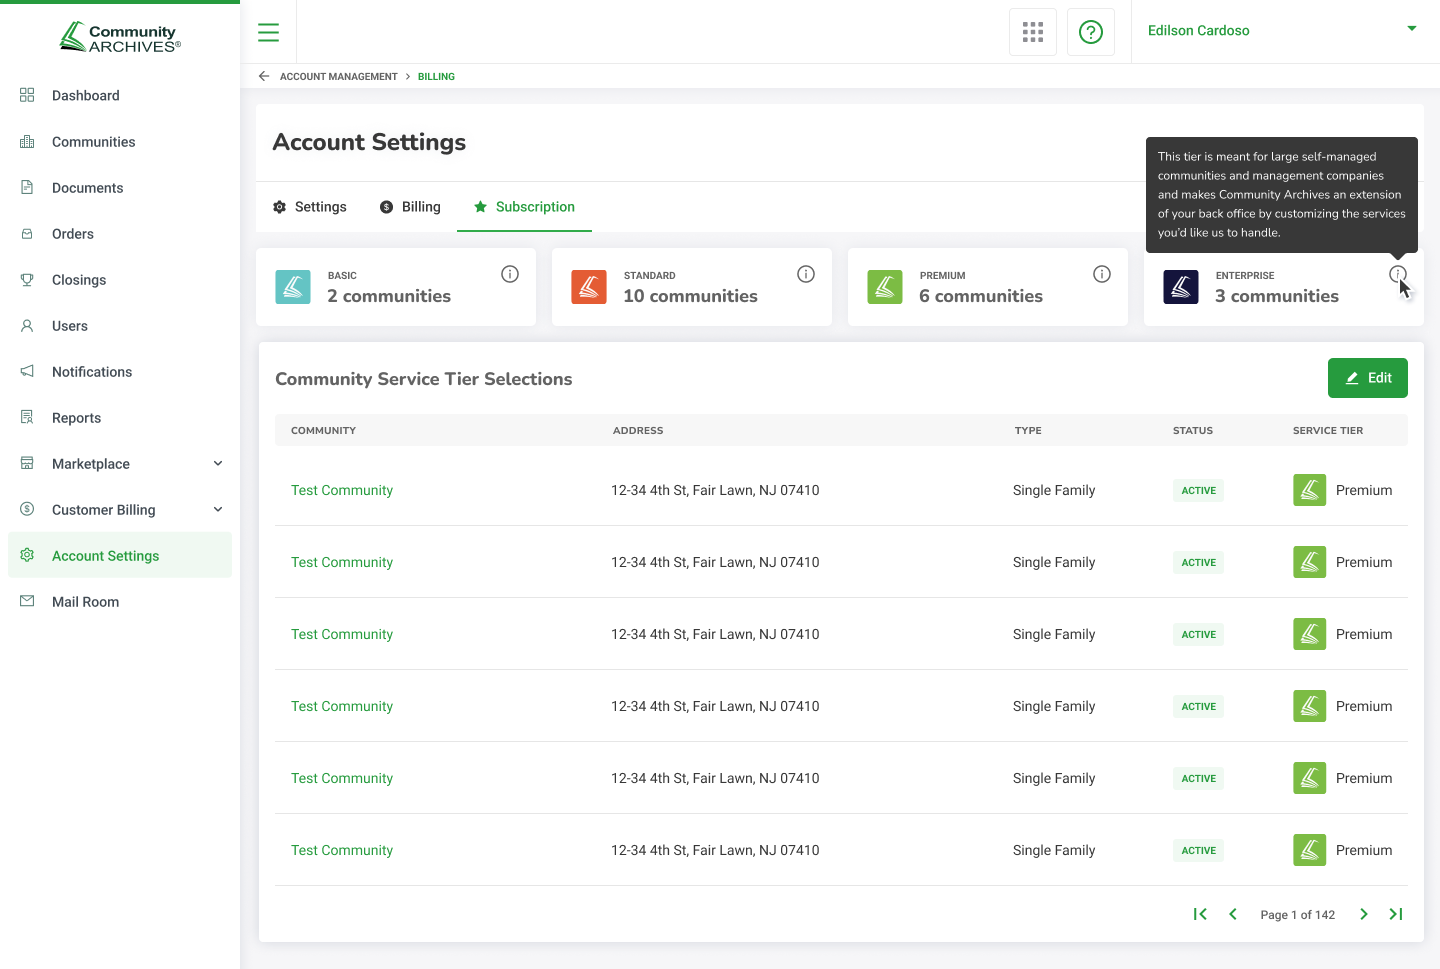
Task: Click the Address column header
Action: point(638,431)
